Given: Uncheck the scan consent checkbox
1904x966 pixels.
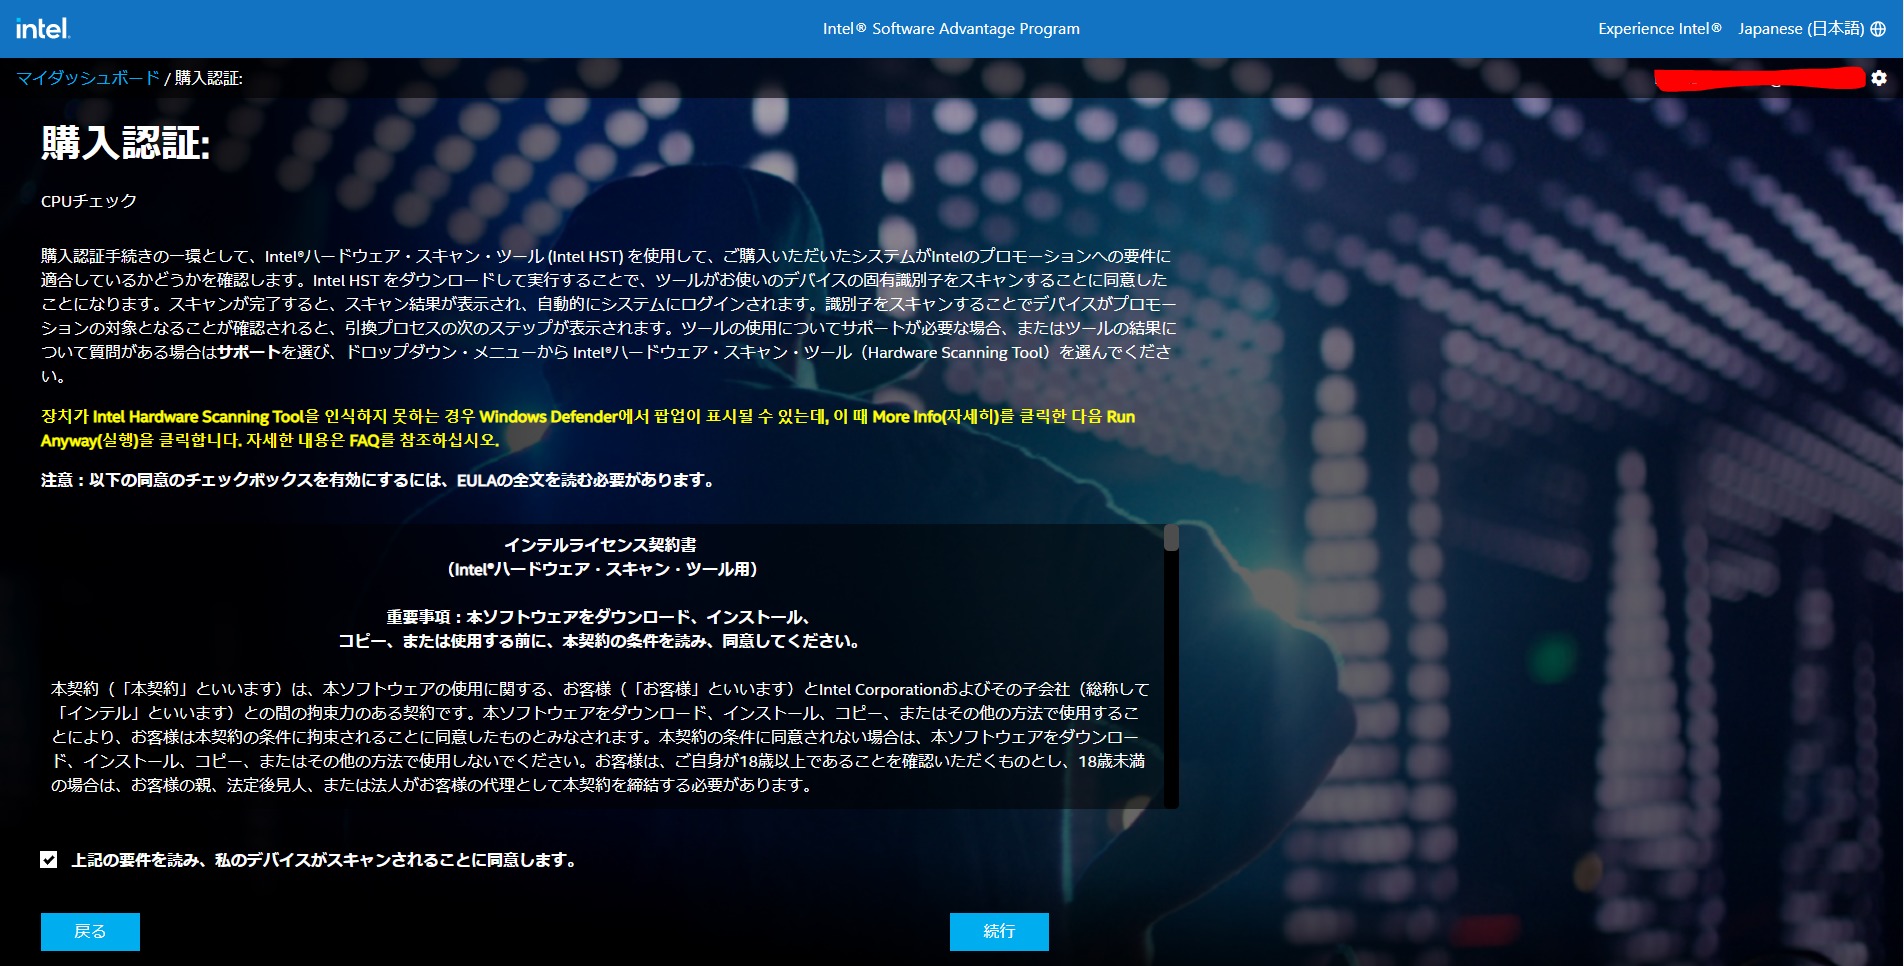Looking at the screenshot, I should tap(49, 860).
